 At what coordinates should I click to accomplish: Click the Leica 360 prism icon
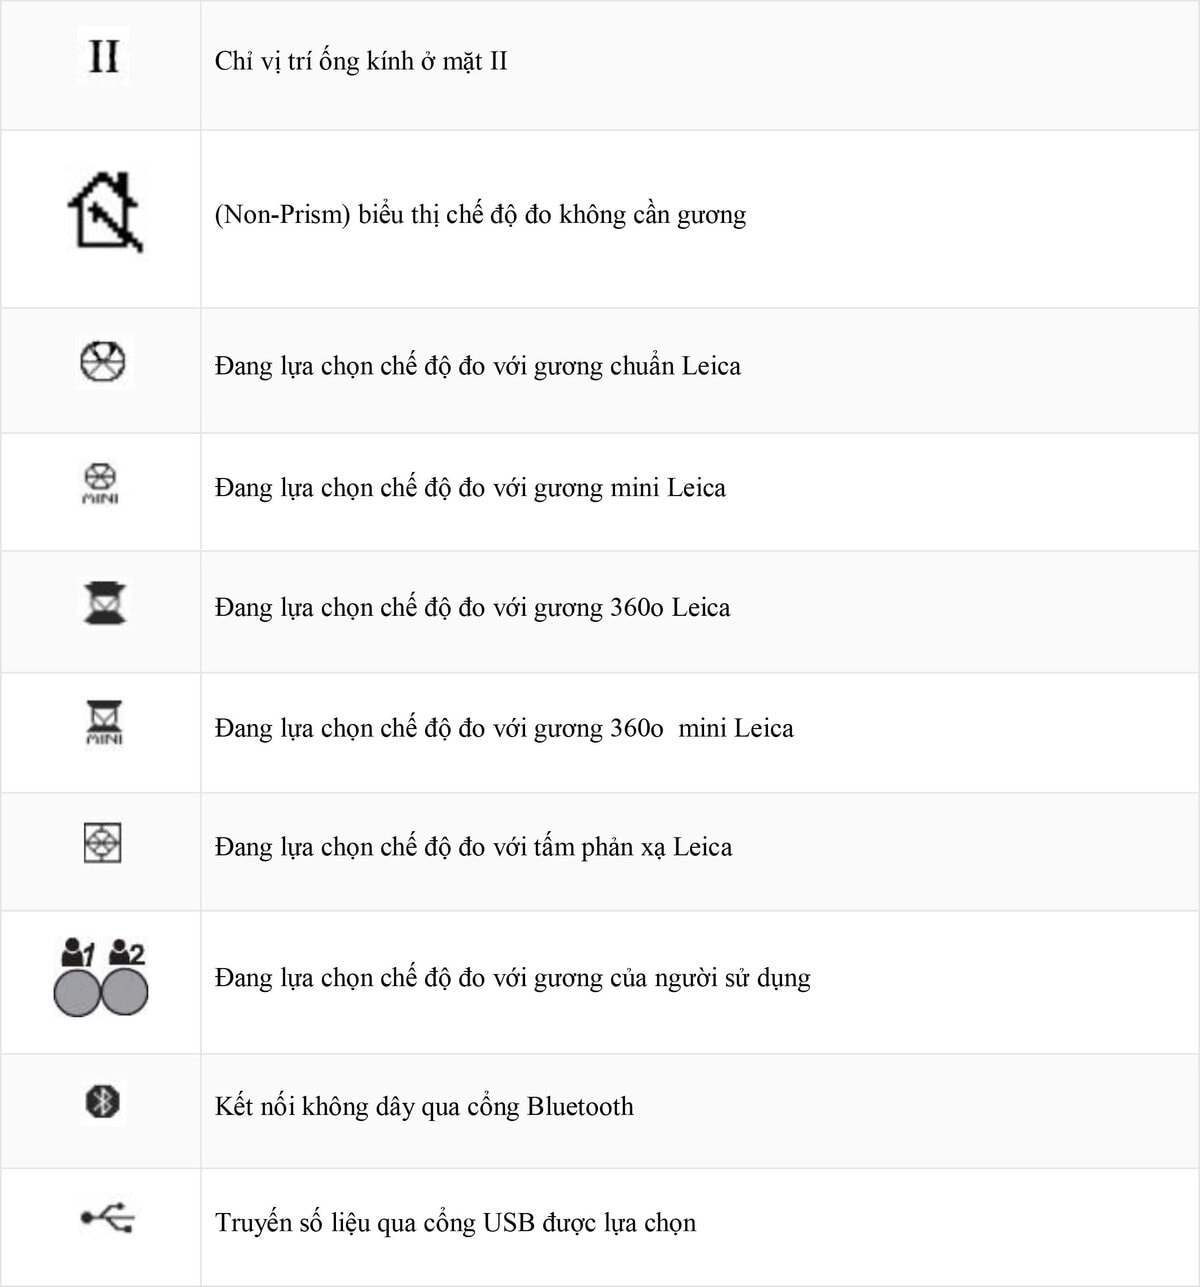[105, 603]
